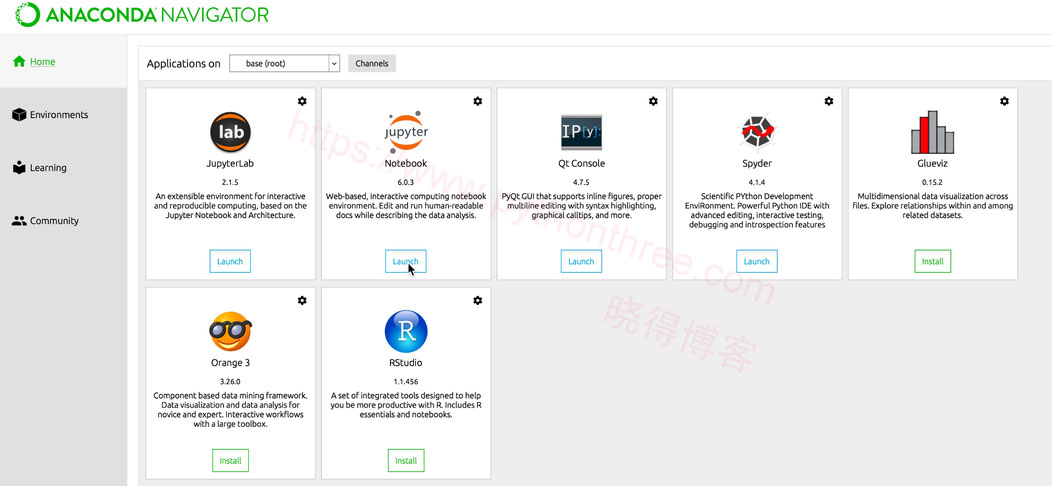Click the RStudio title text

click(x=406, y=362)
